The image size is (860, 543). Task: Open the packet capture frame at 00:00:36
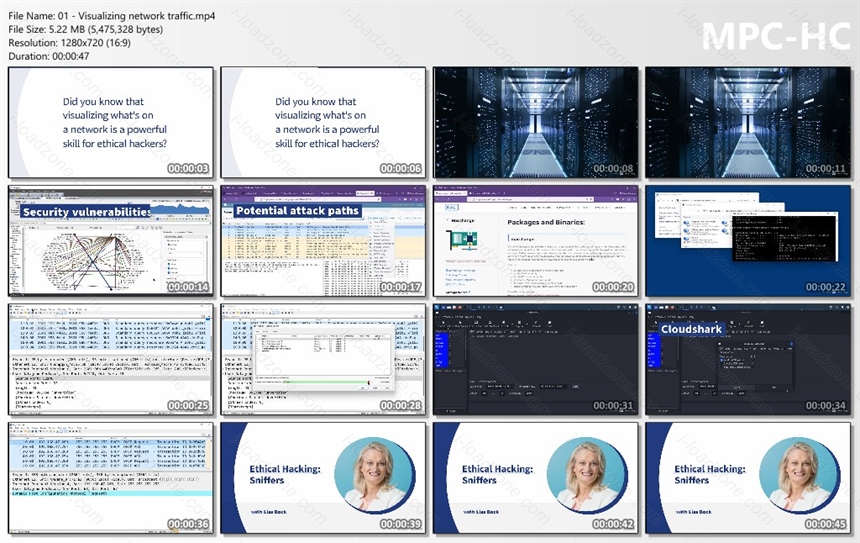(x=111, y=478)
